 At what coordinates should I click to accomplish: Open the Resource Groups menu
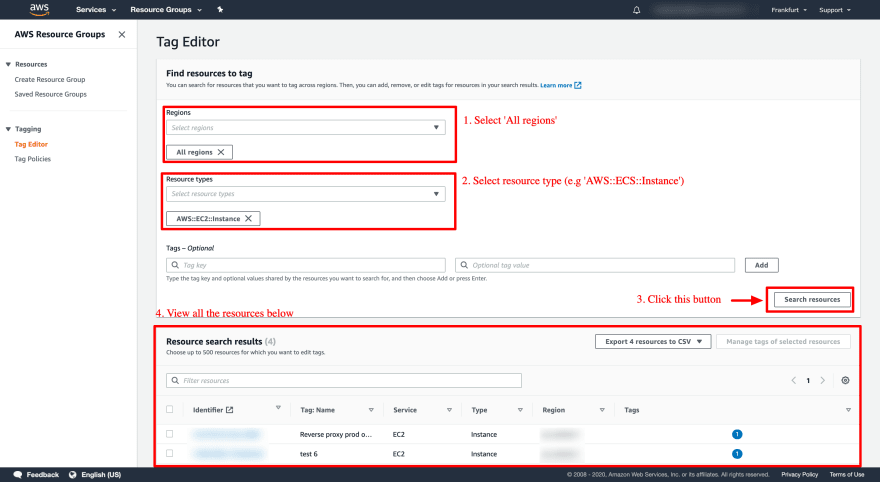point(166,10)
